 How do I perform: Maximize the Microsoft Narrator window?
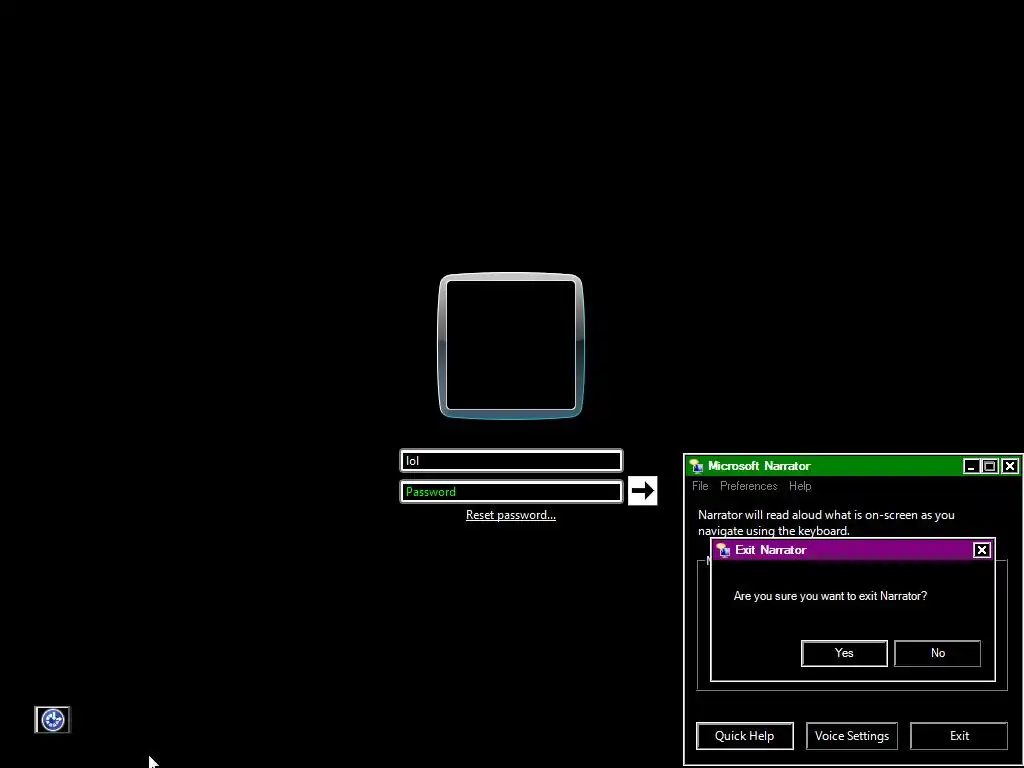990,466
